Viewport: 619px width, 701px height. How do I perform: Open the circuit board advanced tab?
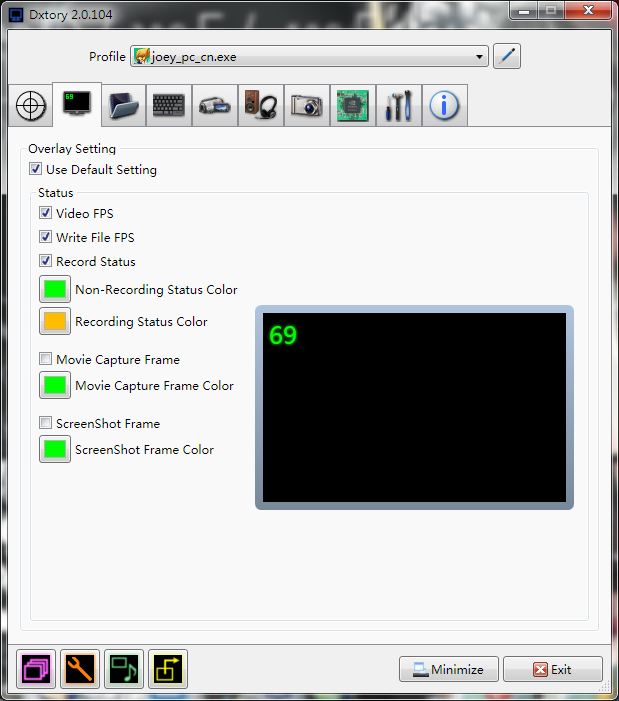point(352,106)
